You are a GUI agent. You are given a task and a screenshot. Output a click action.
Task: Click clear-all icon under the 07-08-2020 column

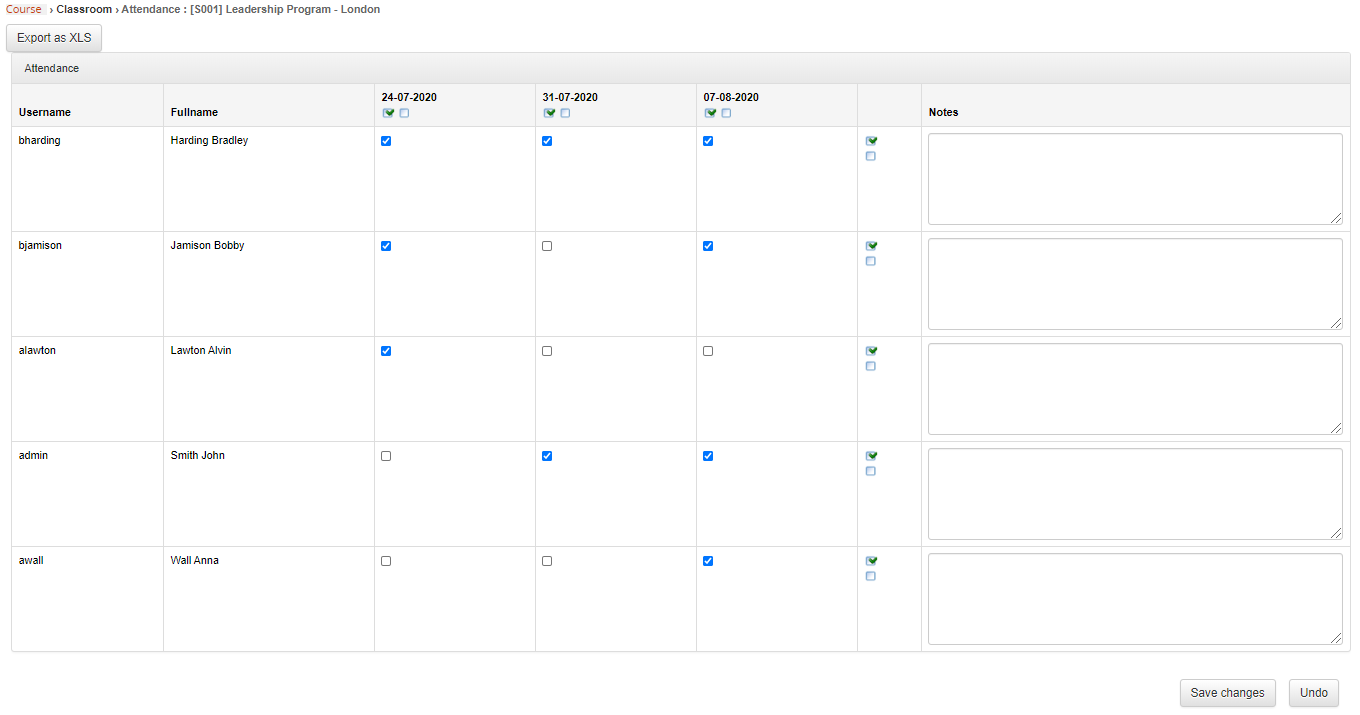coord(726,113)
